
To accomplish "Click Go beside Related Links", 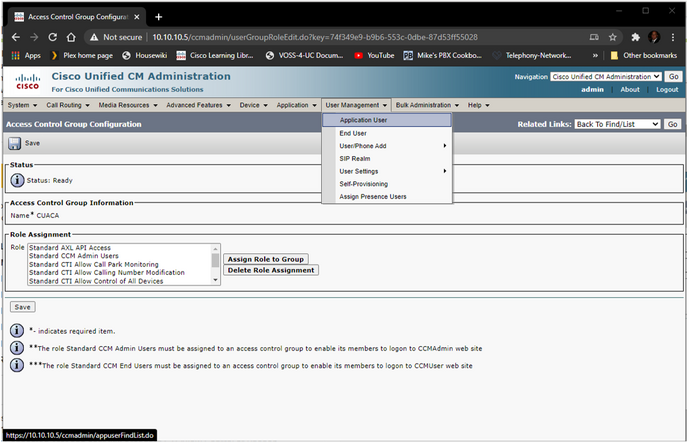I will coord(672,125).
